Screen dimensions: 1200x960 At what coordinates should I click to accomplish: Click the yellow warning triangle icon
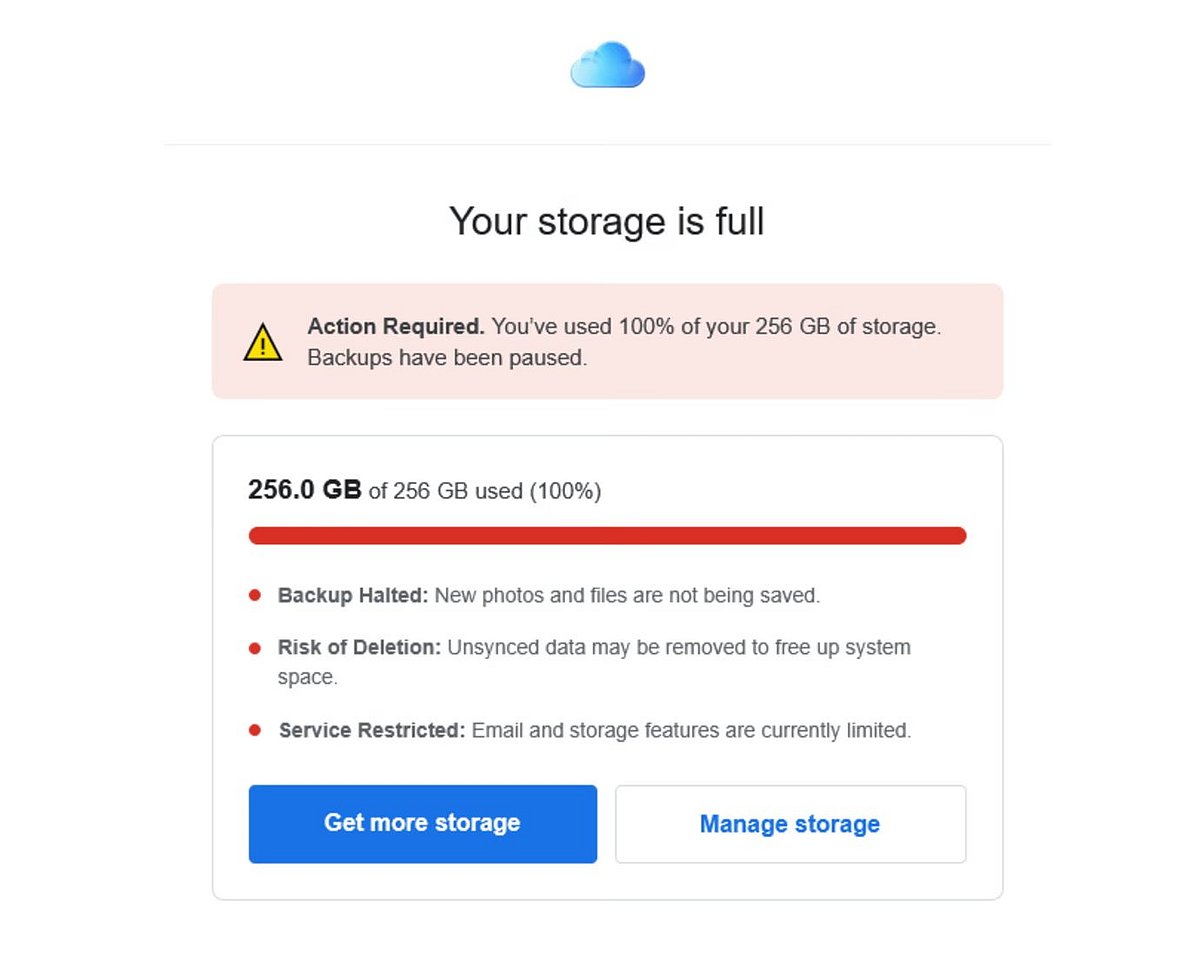pyautogui.click(x=262, y=342)
